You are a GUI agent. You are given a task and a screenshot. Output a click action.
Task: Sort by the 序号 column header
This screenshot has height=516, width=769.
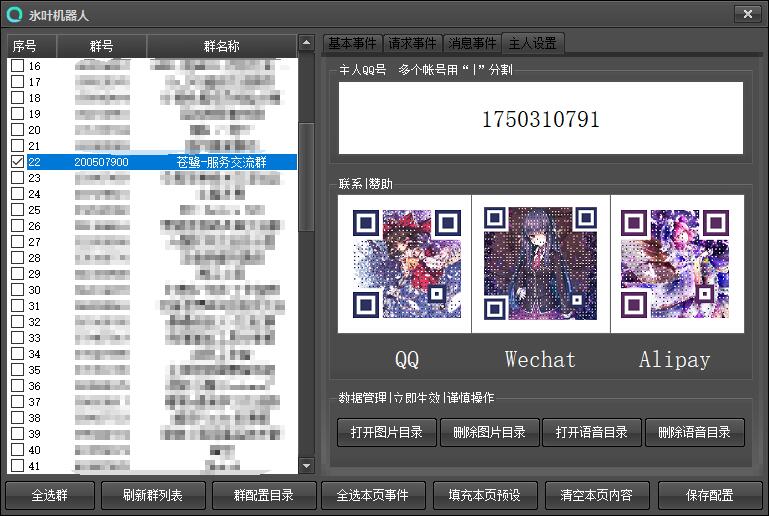pyautogui.click(x=32, y=46)
